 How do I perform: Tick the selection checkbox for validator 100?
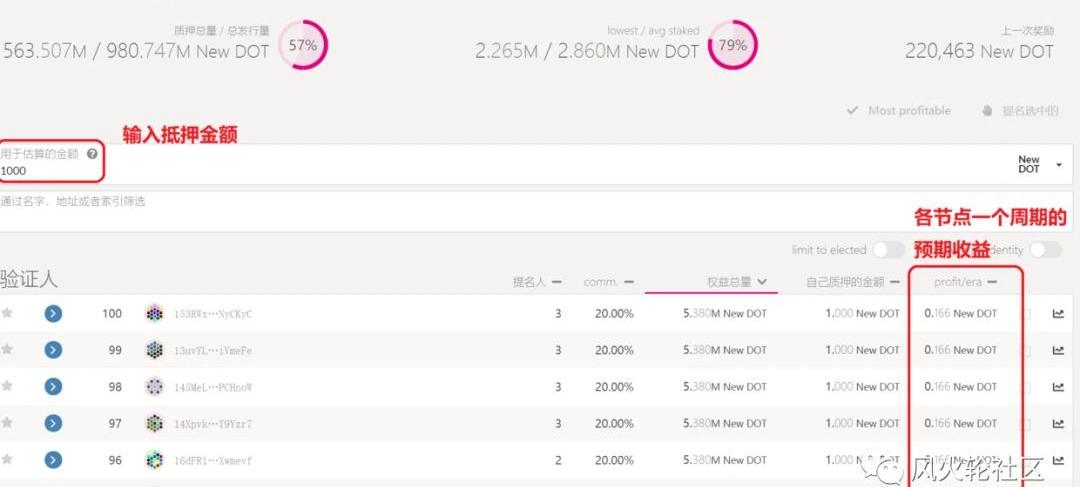coord(1025,314)
